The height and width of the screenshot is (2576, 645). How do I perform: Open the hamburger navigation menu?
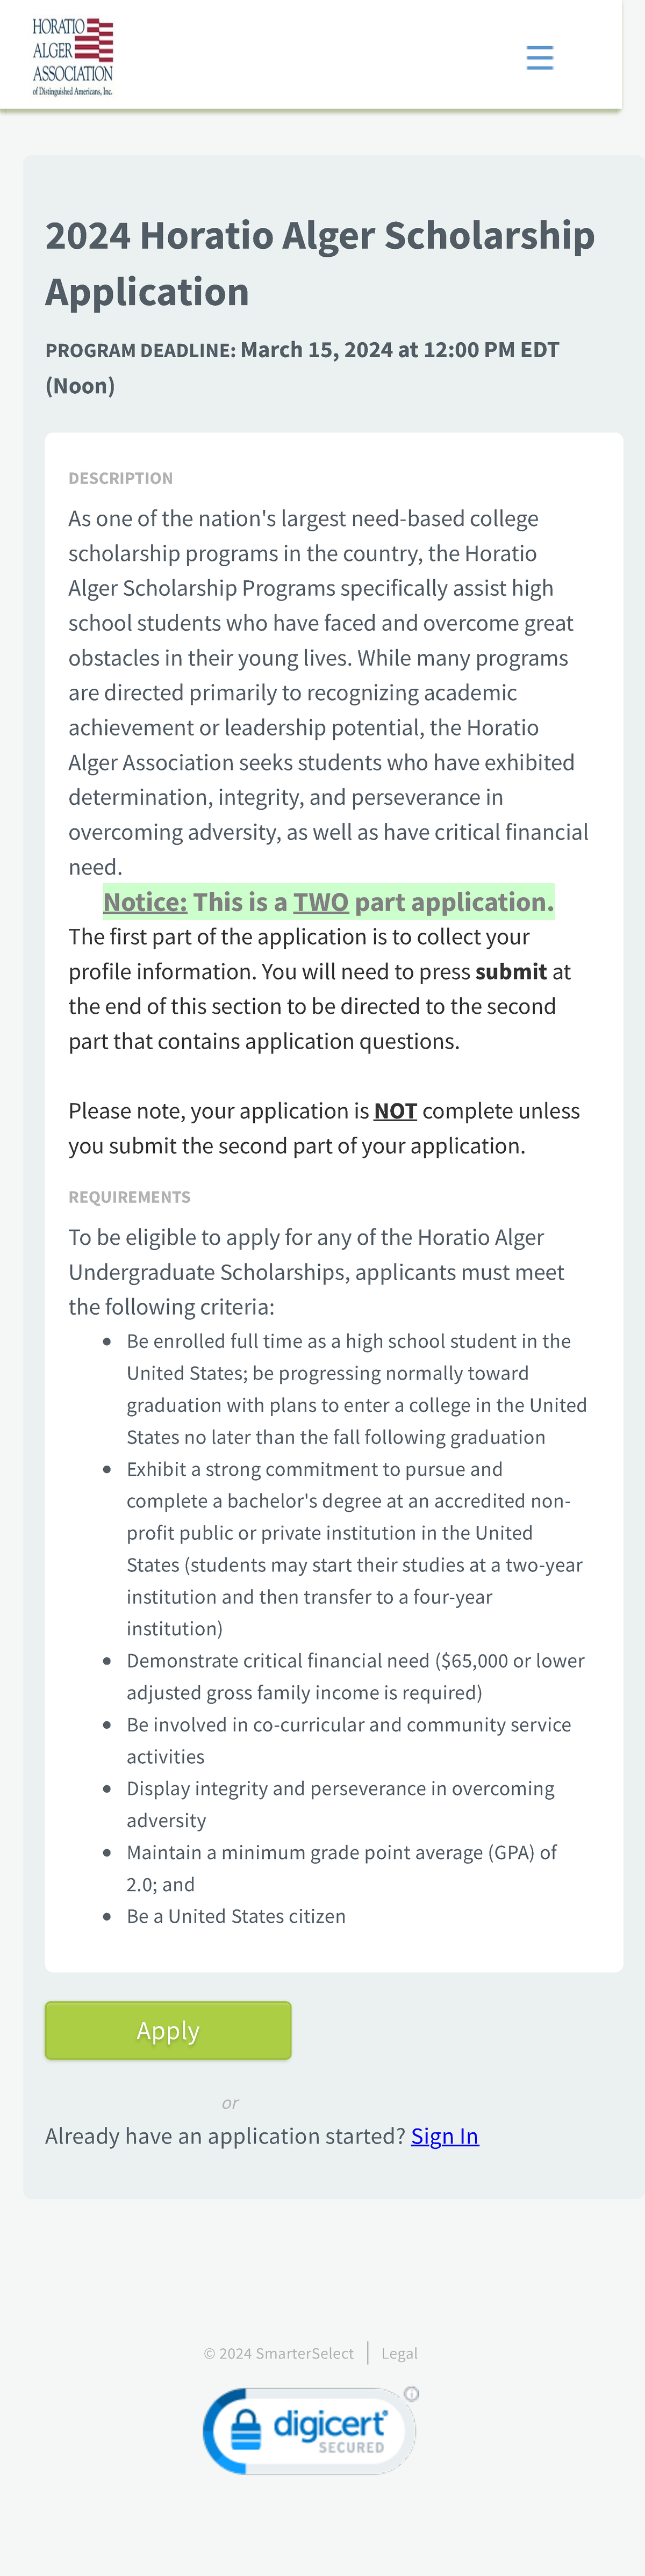(539, 57)
